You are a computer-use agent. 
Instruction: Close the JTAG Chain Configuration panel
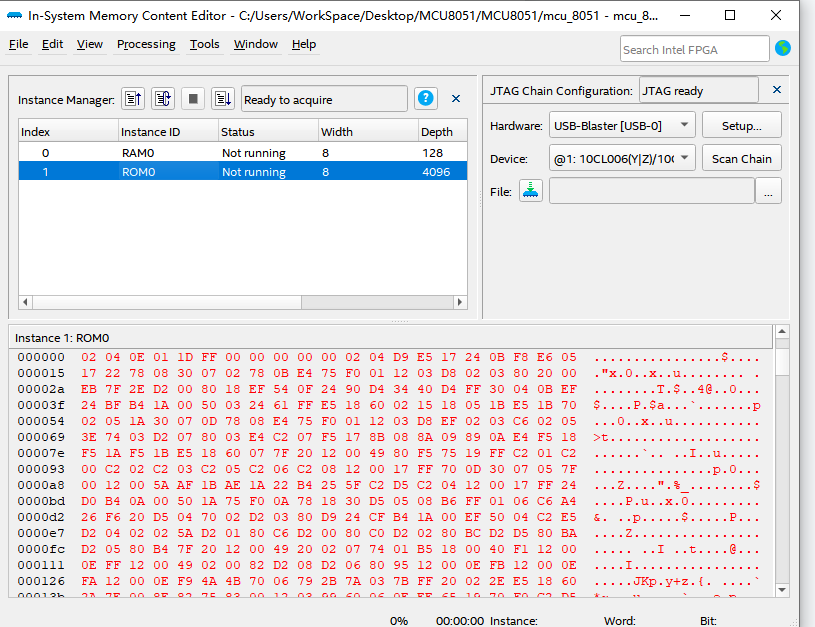[777, 90]
